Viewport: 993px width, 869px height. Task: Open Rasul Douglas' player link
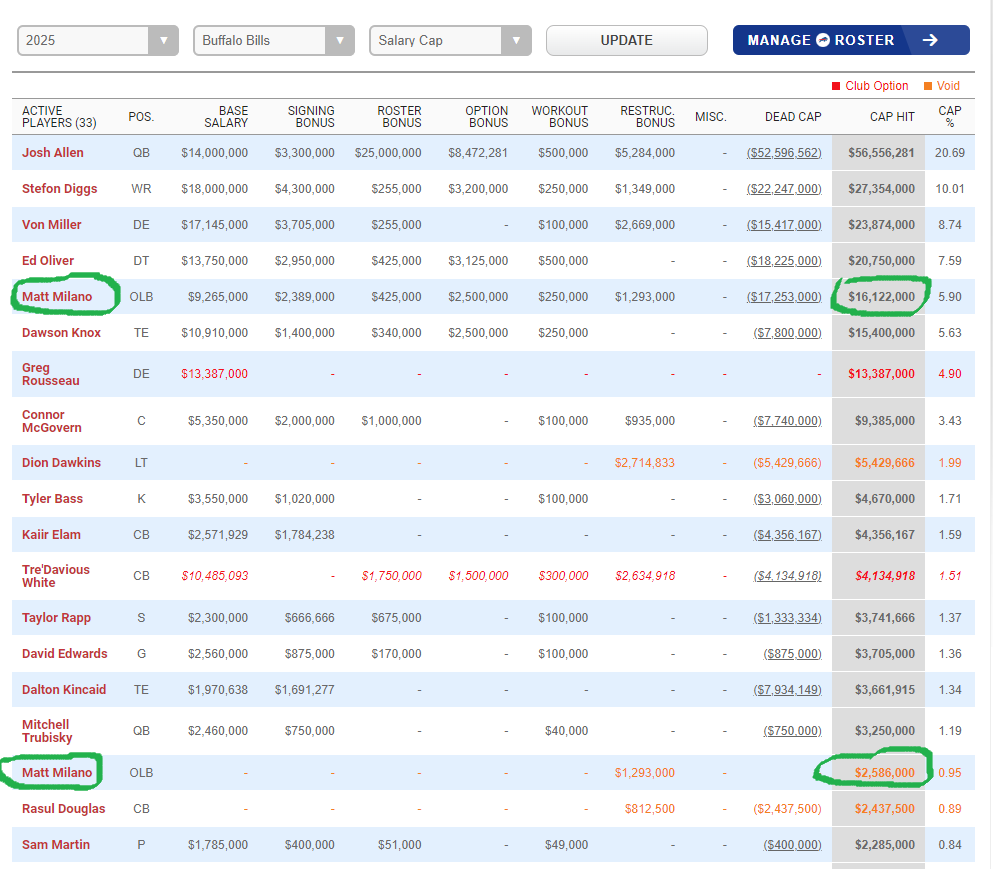tap(63, 809)
